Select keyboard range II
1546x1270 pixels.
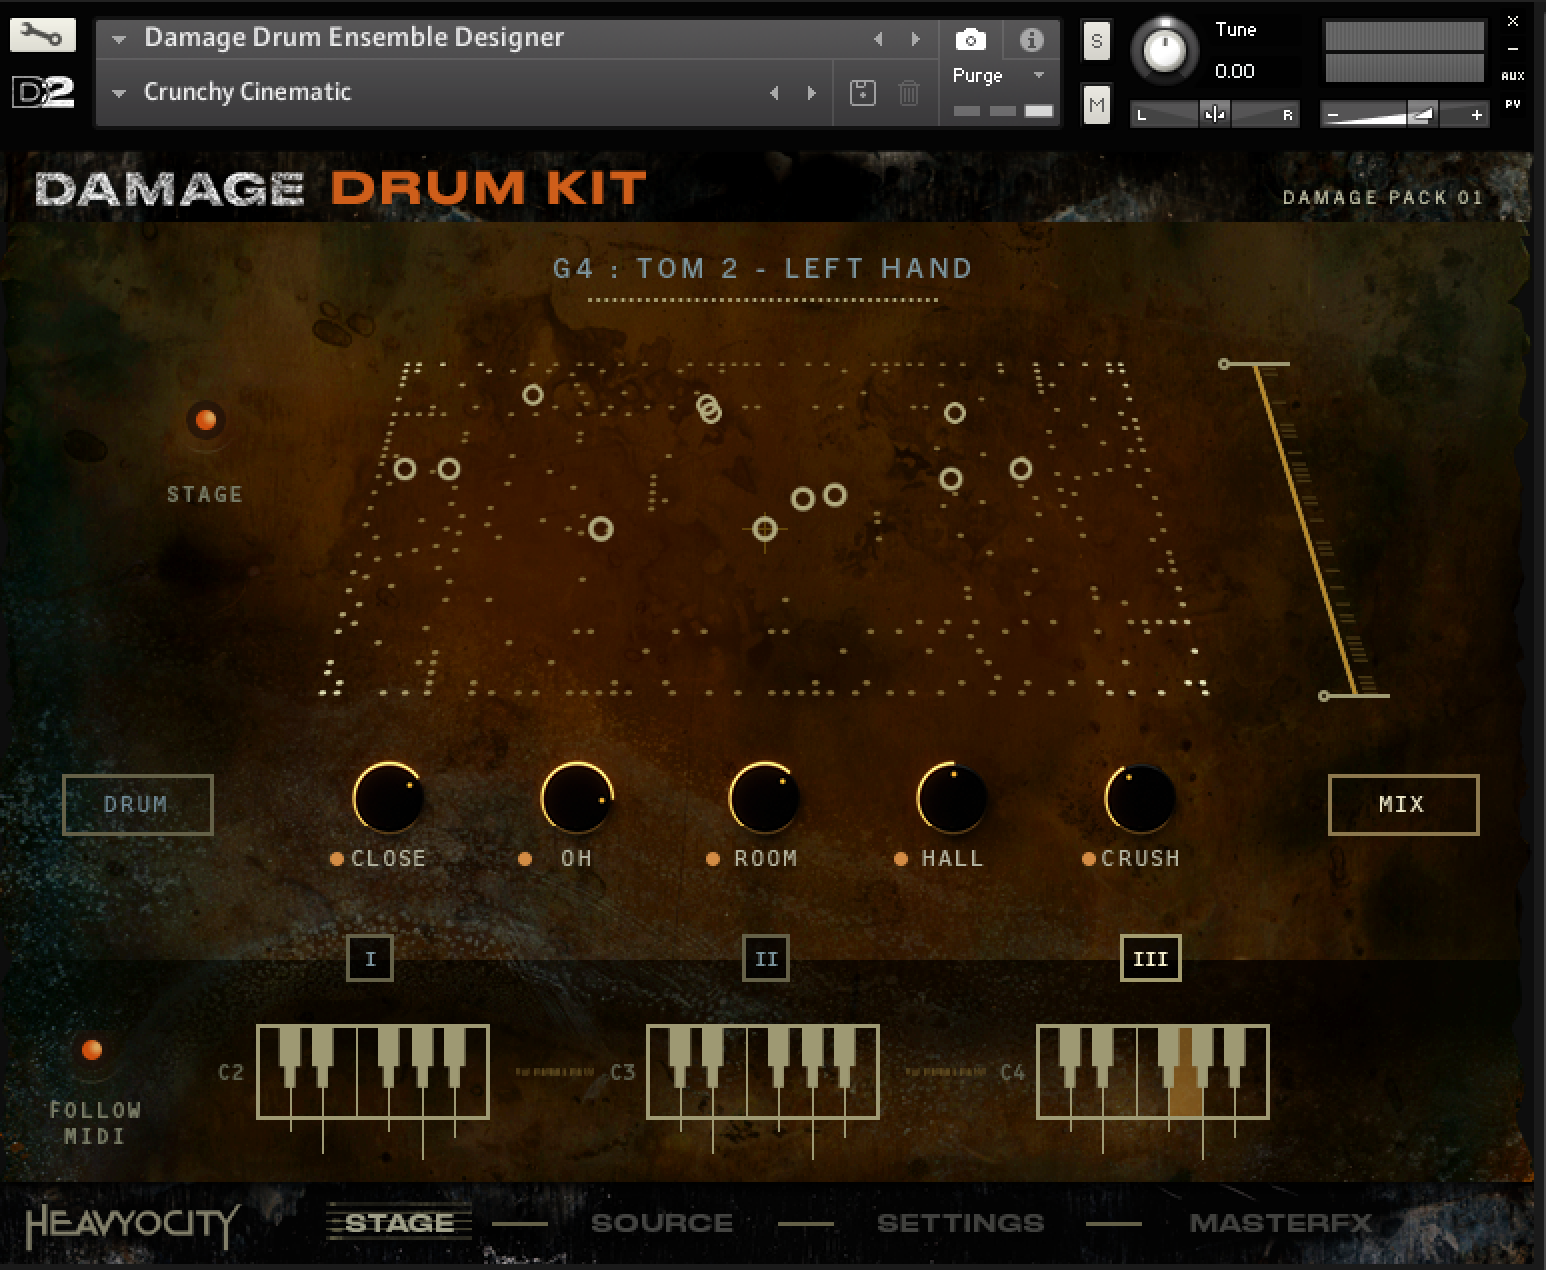coord(766,959)
